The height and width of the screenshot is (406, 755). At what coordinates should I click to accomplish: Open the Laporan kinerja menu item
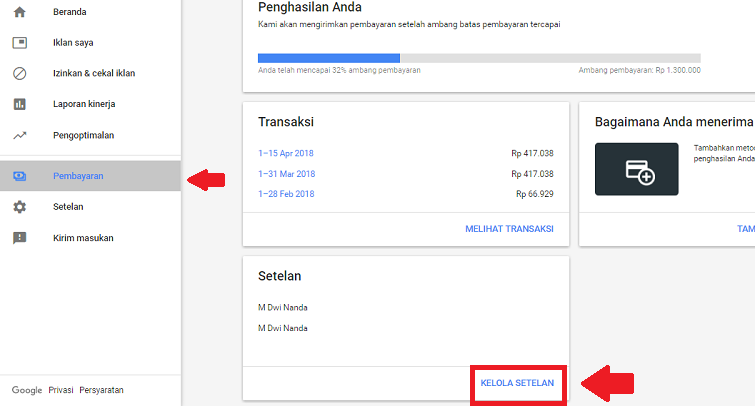pos(85,104)
